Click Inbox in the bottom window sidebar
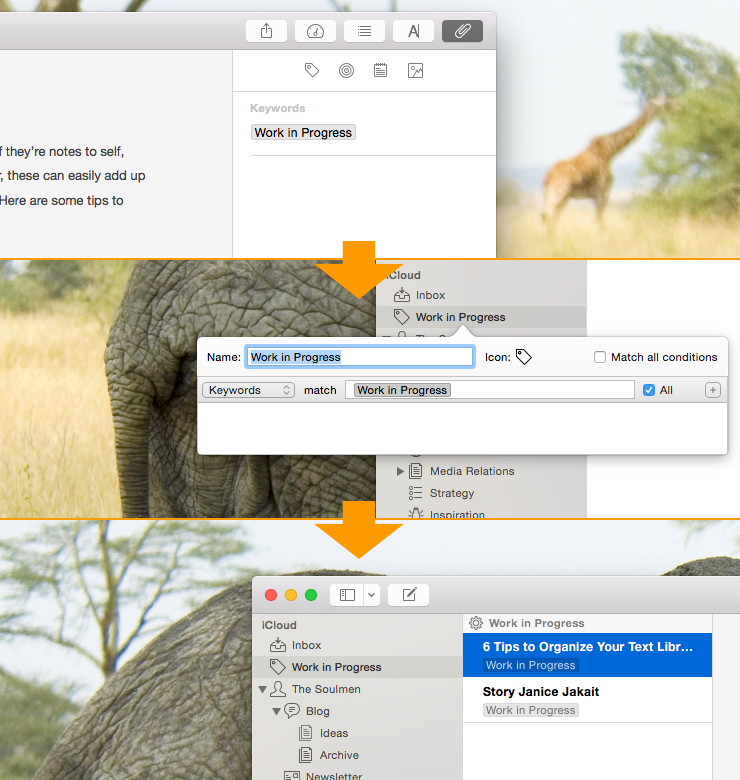The width and height of the screenshot is (740, 780). (x=306, y=645)
